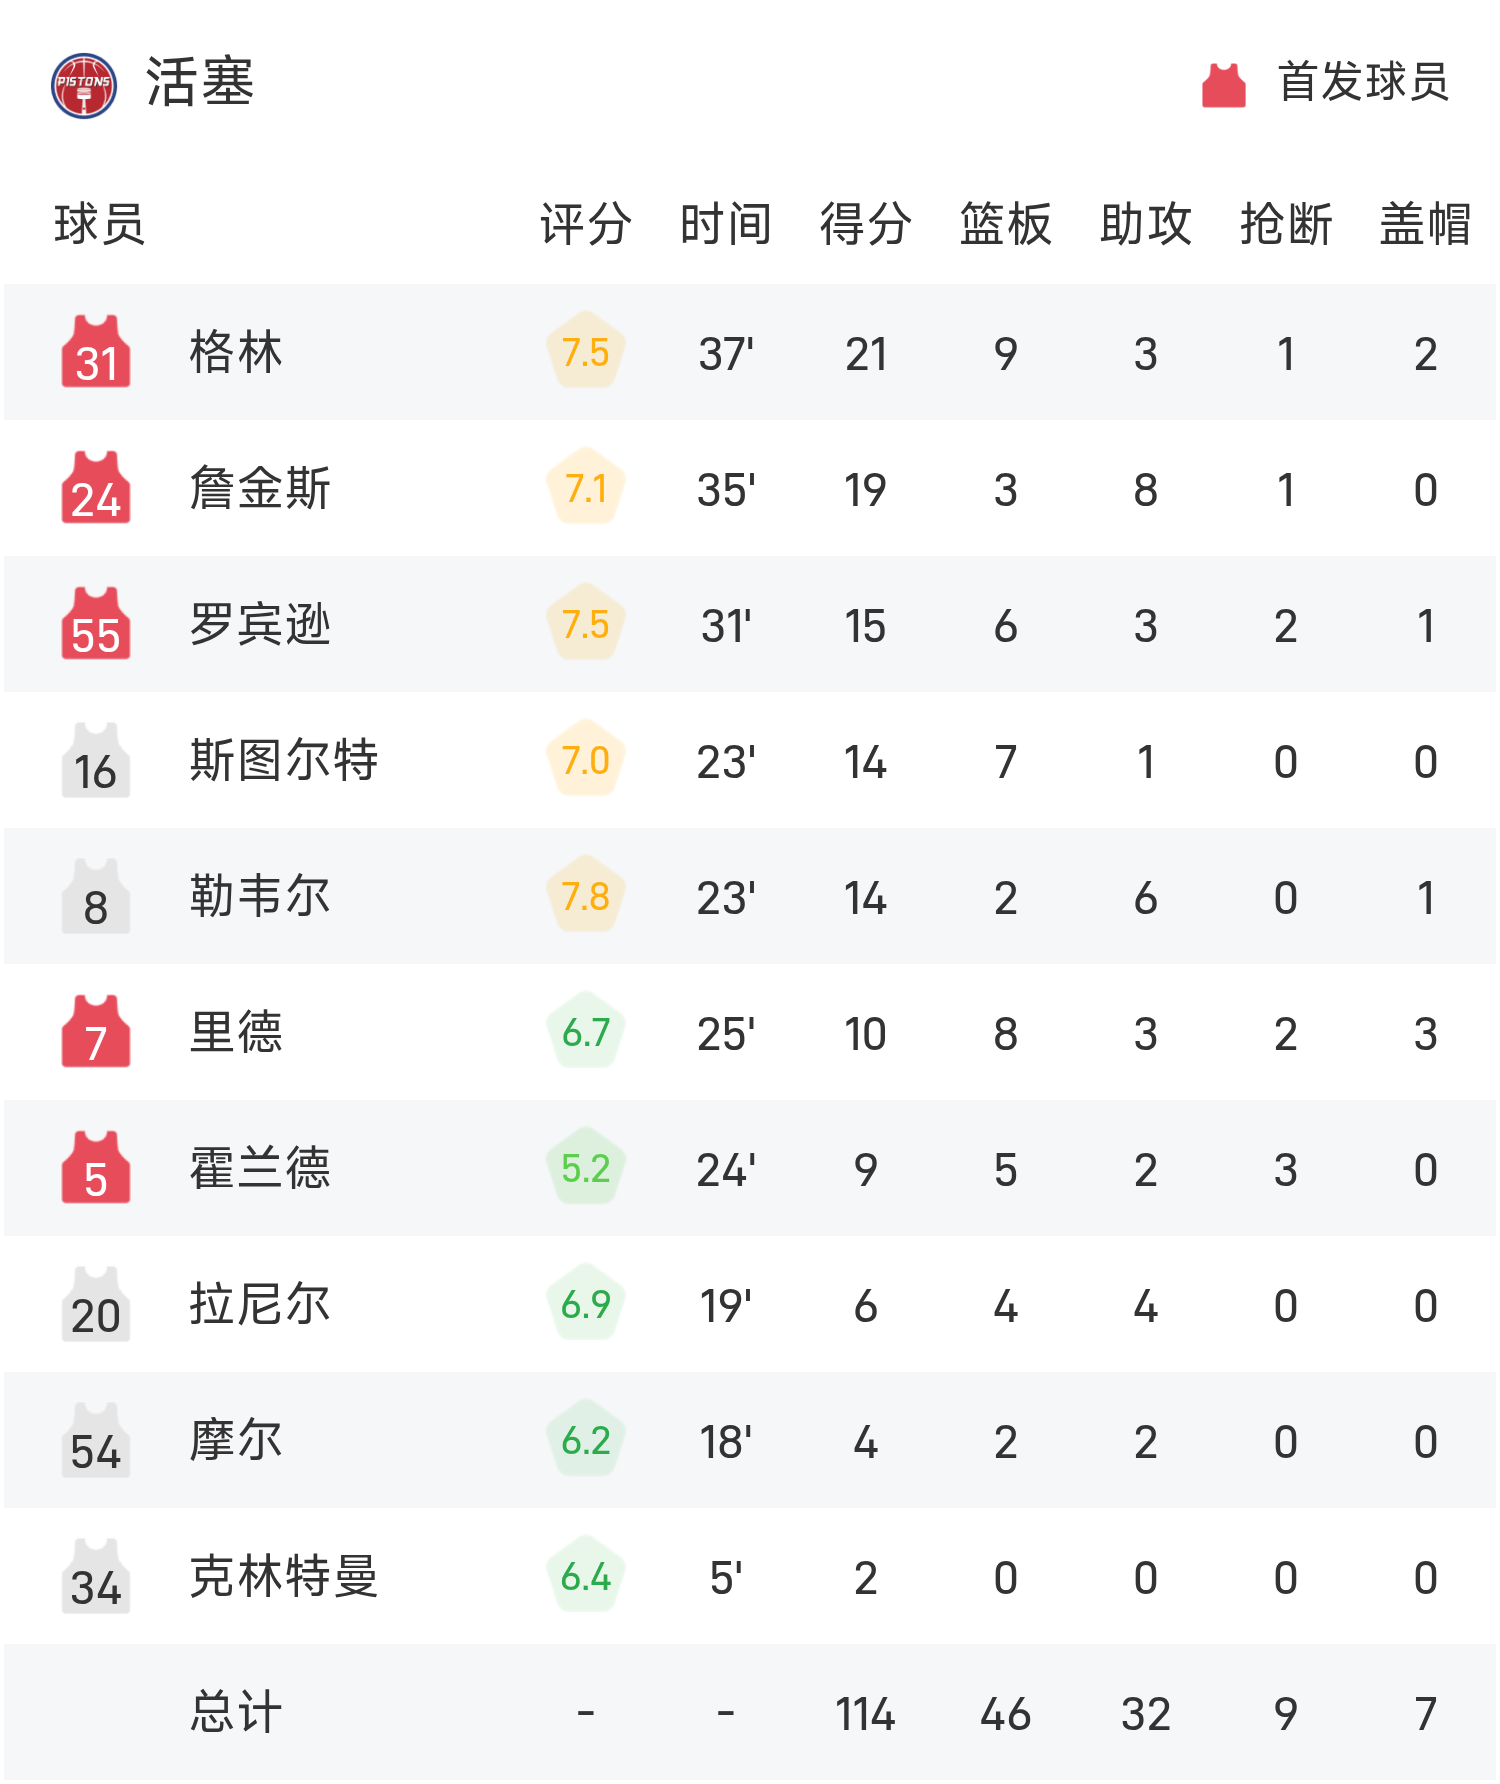Open player 詹金斯's name link
Image resolution: width=1500 pixels, height=1784 pixels.
point(260,489)
